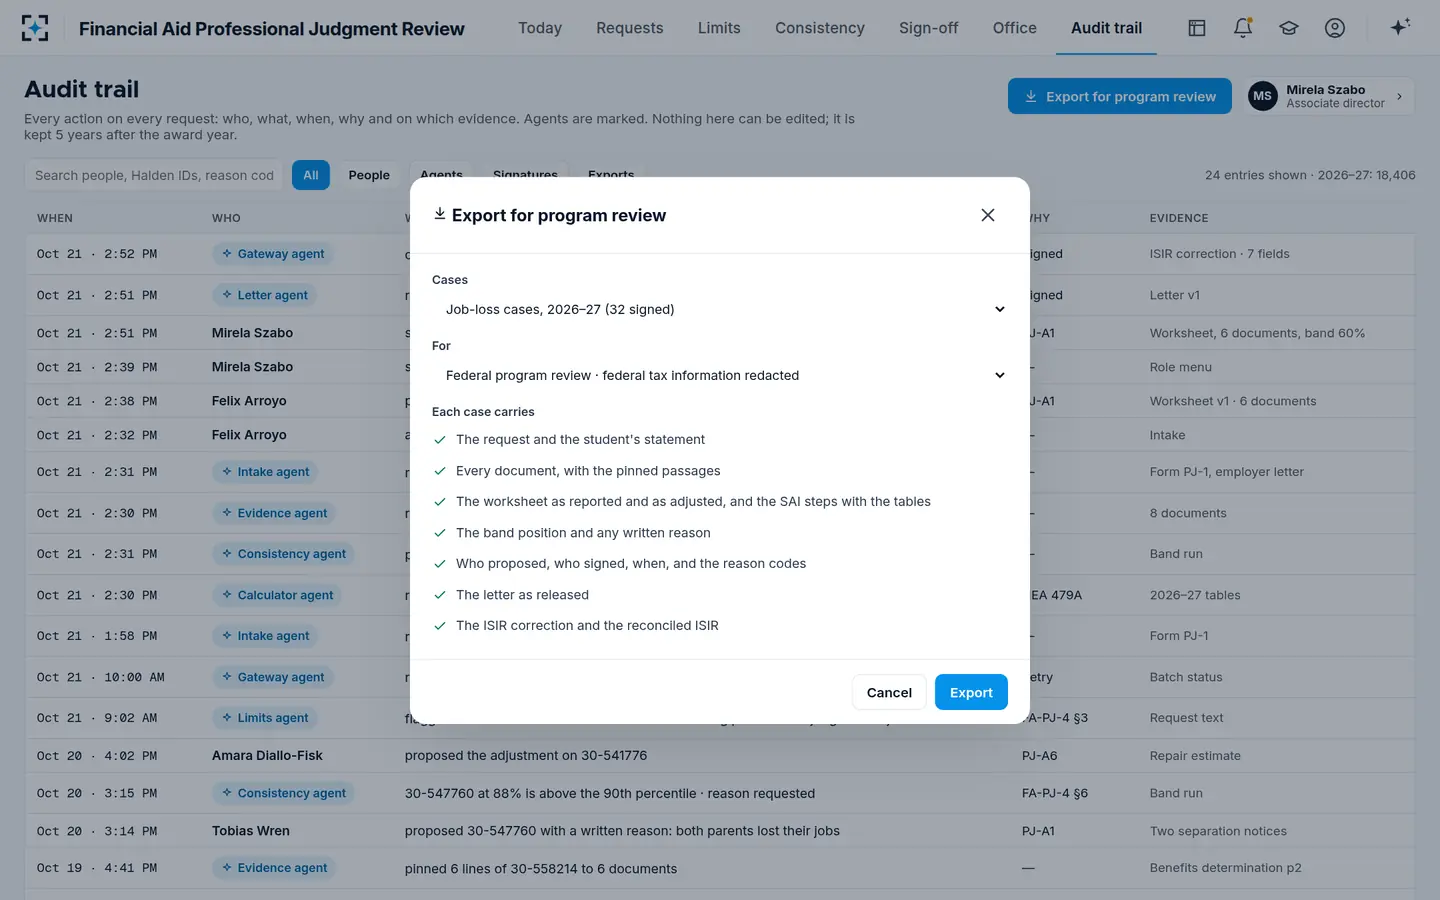
Task: Click the Evidence agent chip at 2:30 PM
Action: click(273, 513)
